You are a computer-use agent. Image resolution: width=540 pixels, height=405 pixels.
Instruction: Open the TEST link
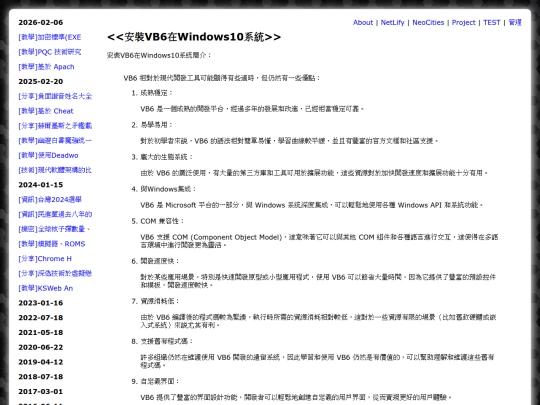[491, 22]
